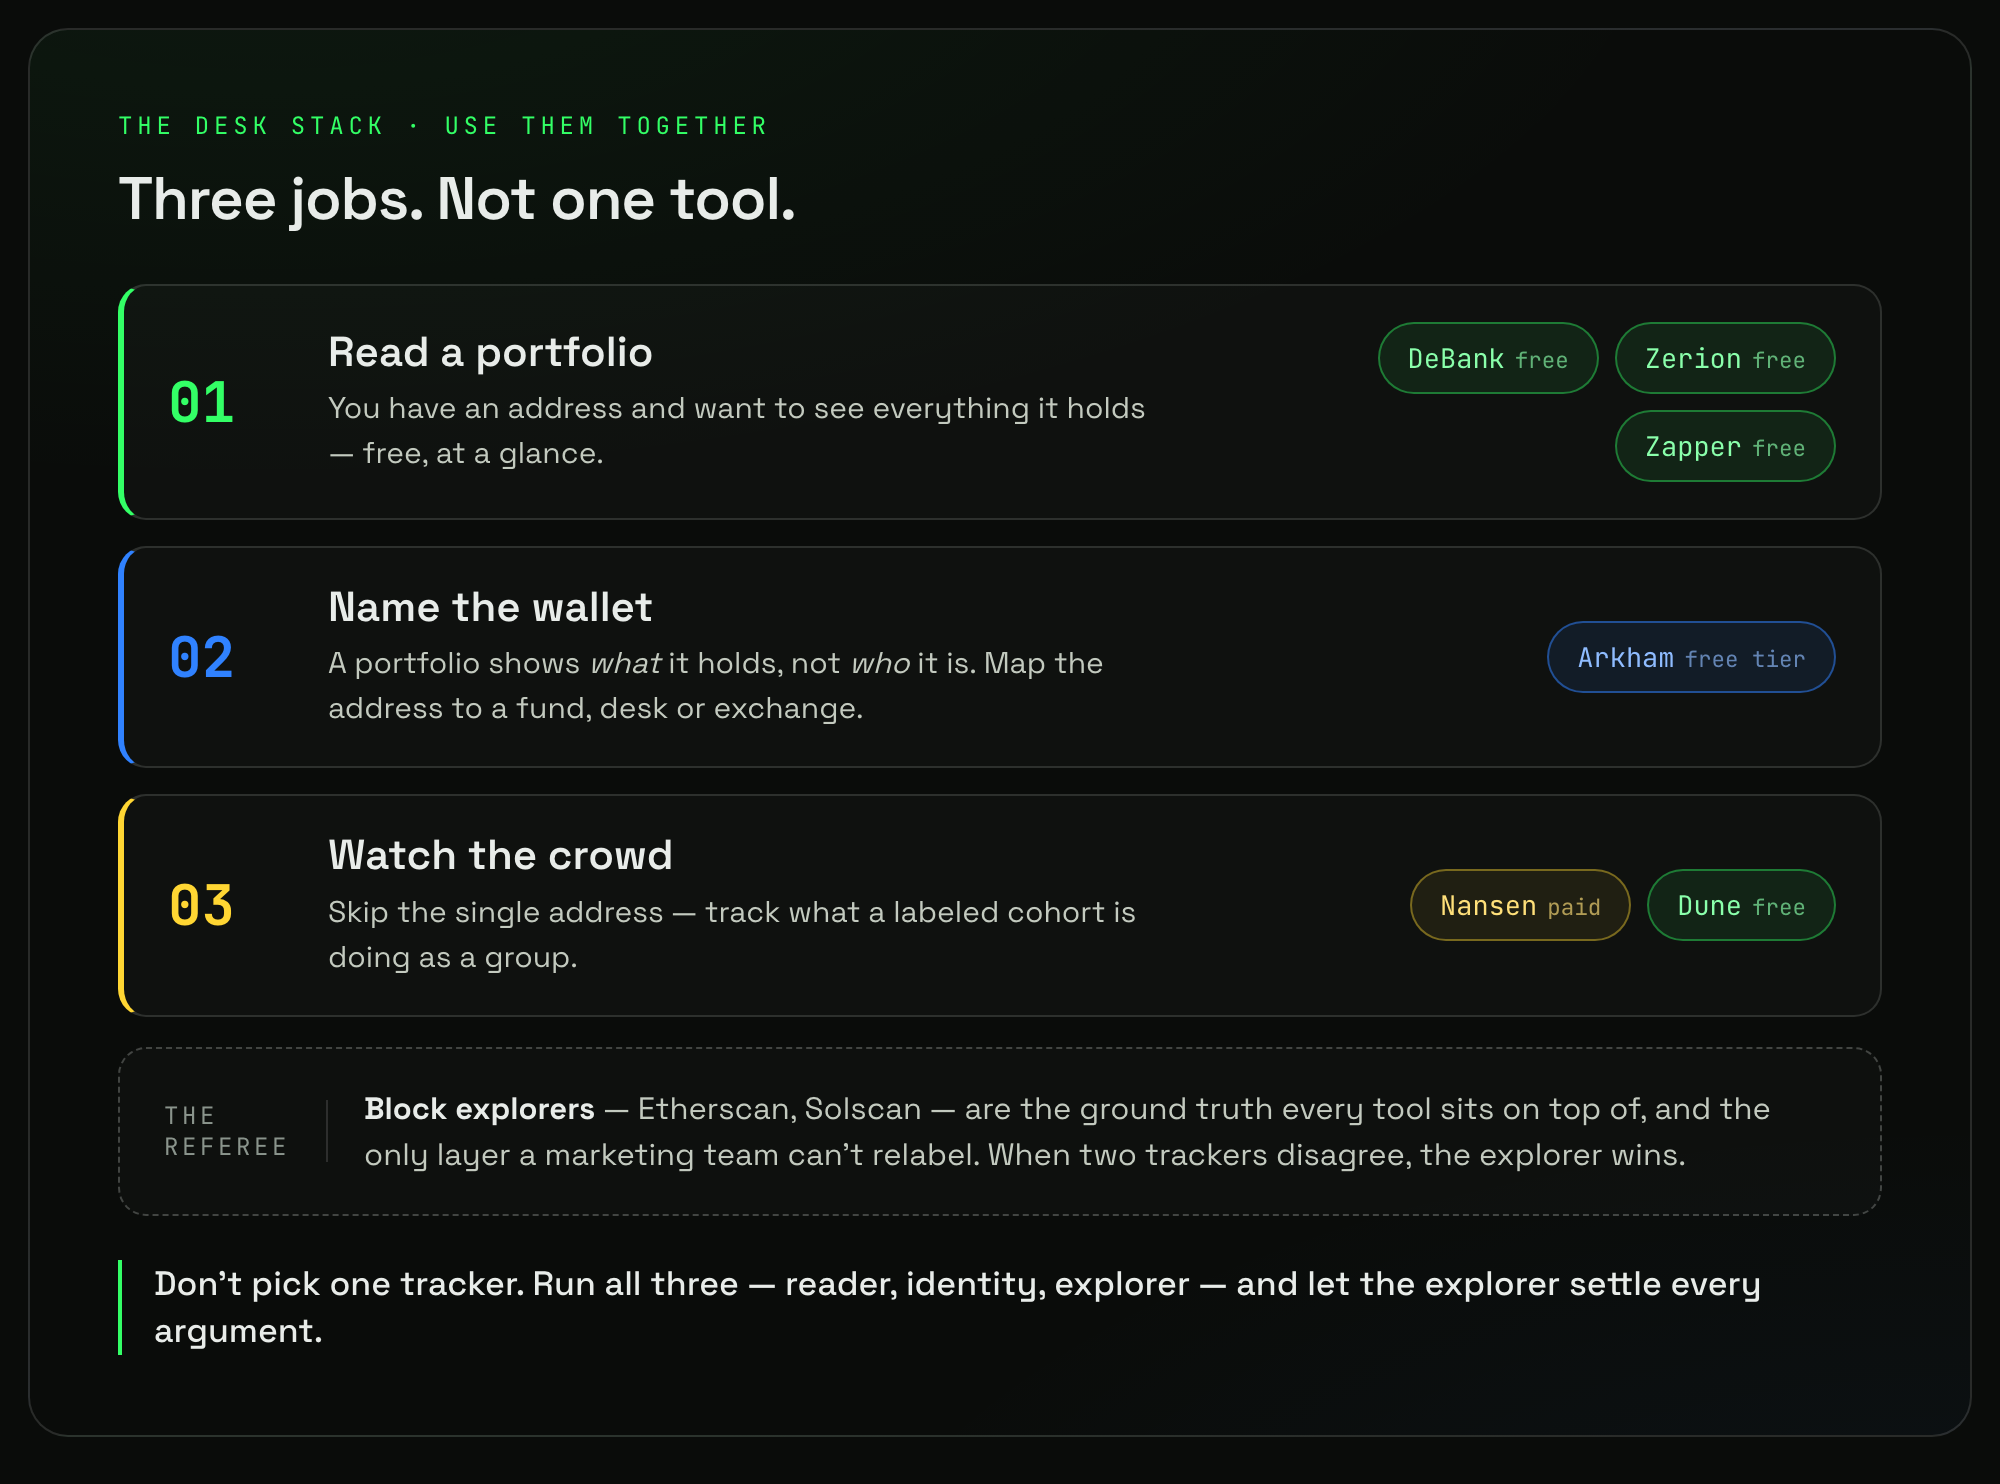Click the green step number 01

point(201,402)
